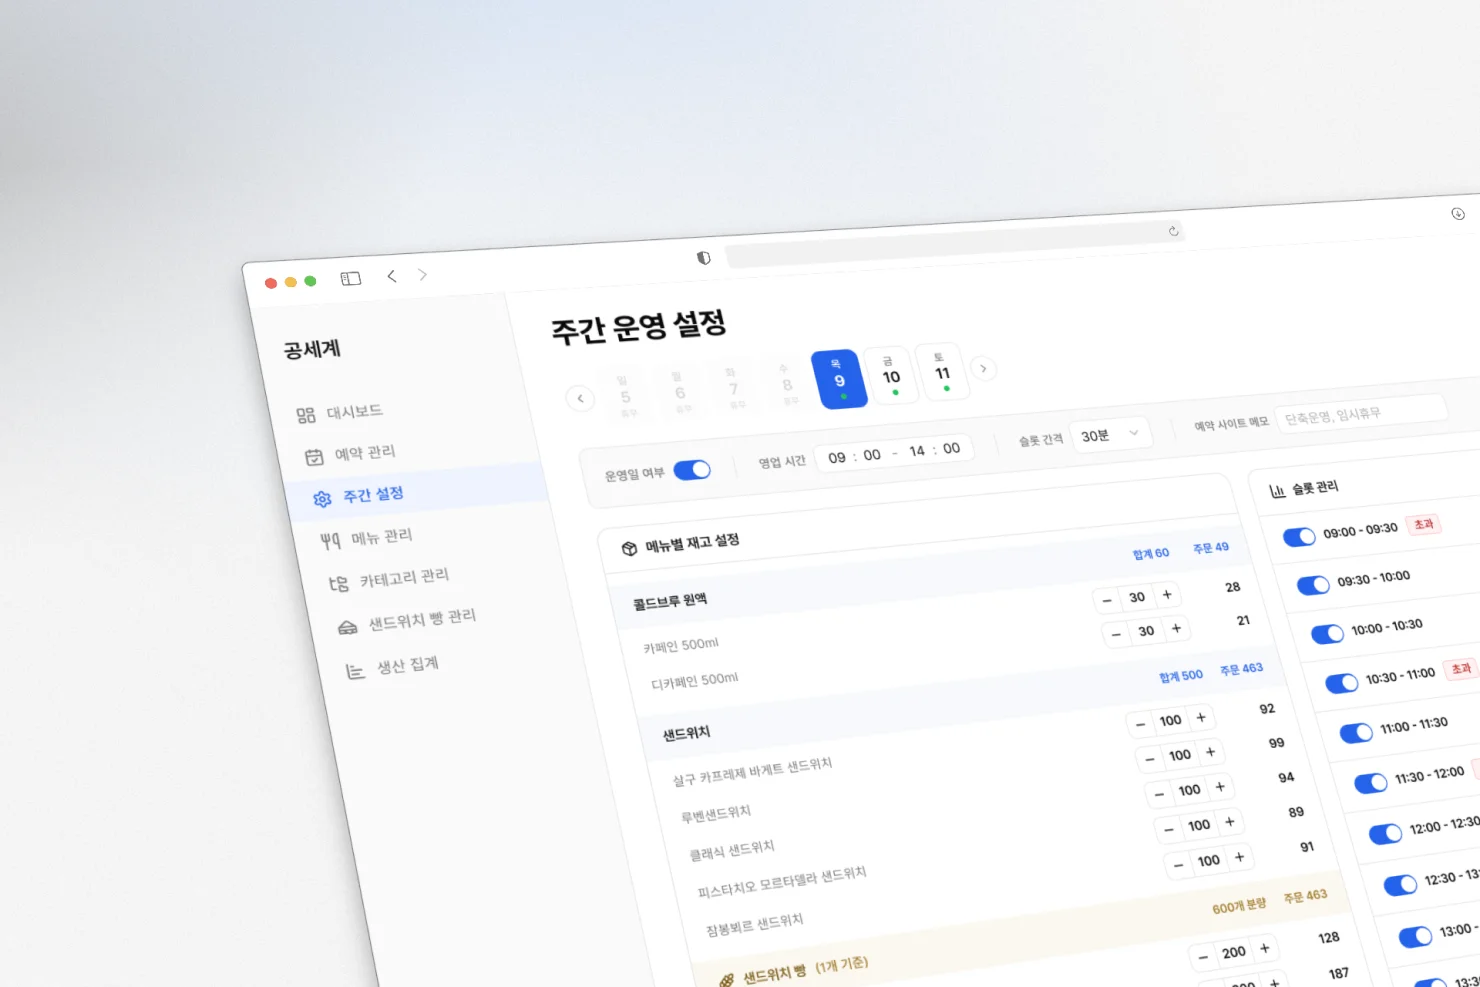The width and height of the screenshot is (1480, 987).
Task: Click the browser forward arrow
Action: [x=423, y=274]
